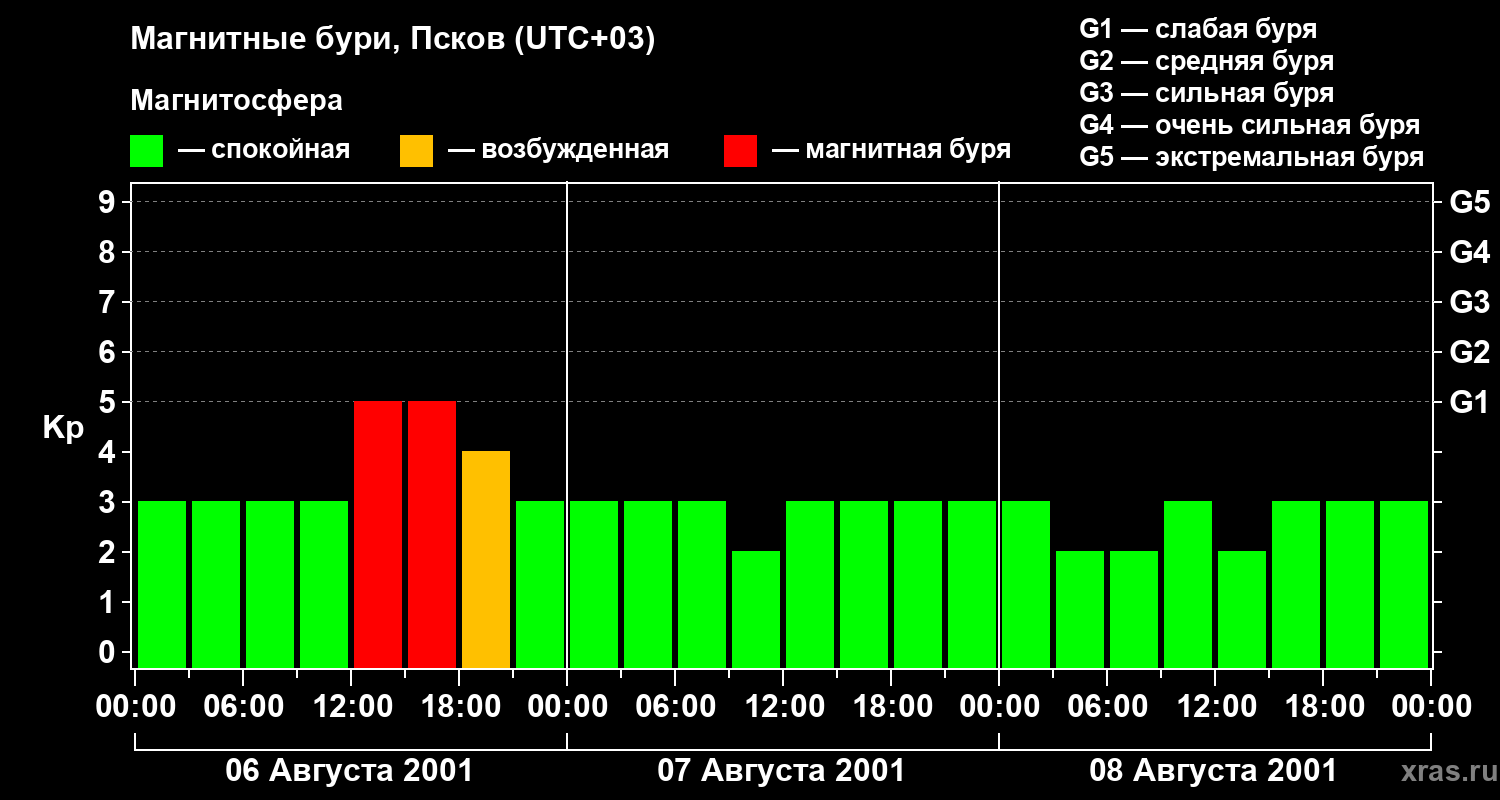
Task: Click the 'G4 — очень сильная буря' legend line
Action: coord(1250,125)
